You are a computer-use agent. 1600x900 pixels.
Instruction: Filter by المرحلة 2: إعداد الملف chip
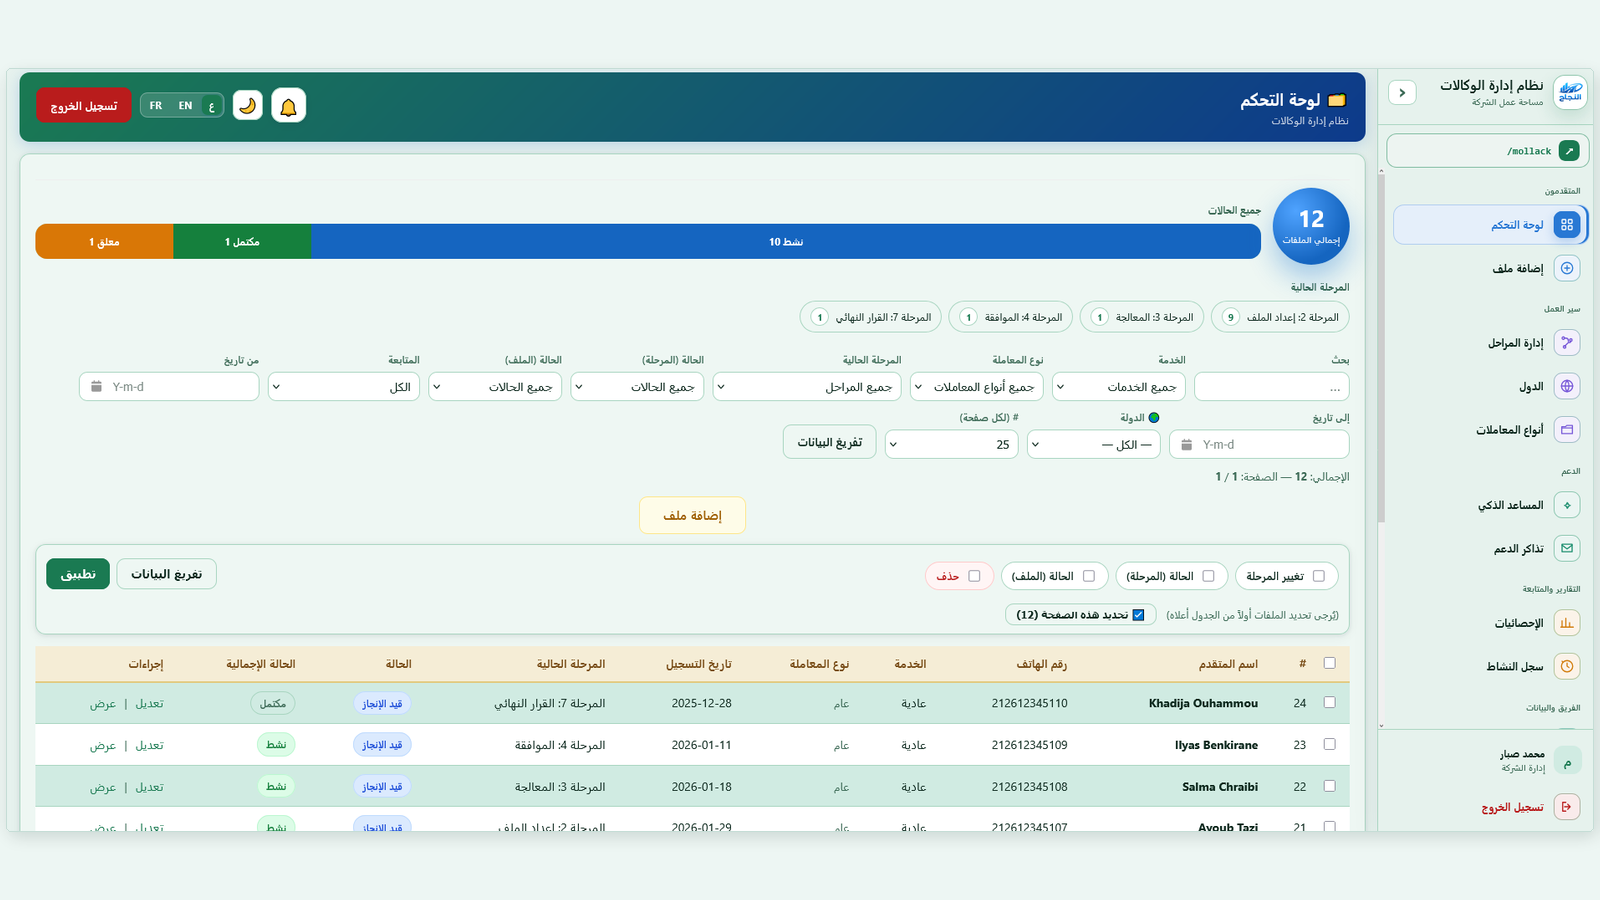(1280, 317)
